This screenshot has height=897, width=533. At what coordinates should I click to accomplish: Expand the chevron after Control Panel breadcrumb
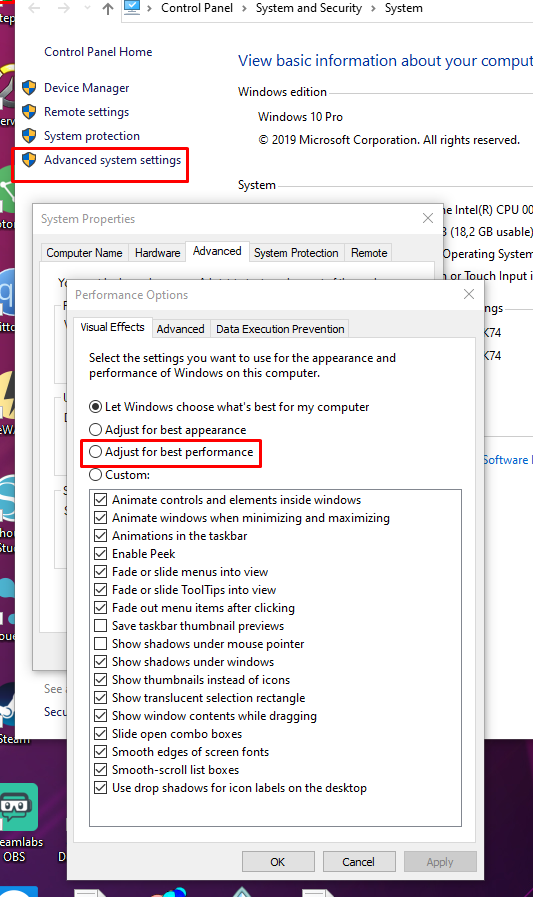pyautogui.click(x=244, y=9)
